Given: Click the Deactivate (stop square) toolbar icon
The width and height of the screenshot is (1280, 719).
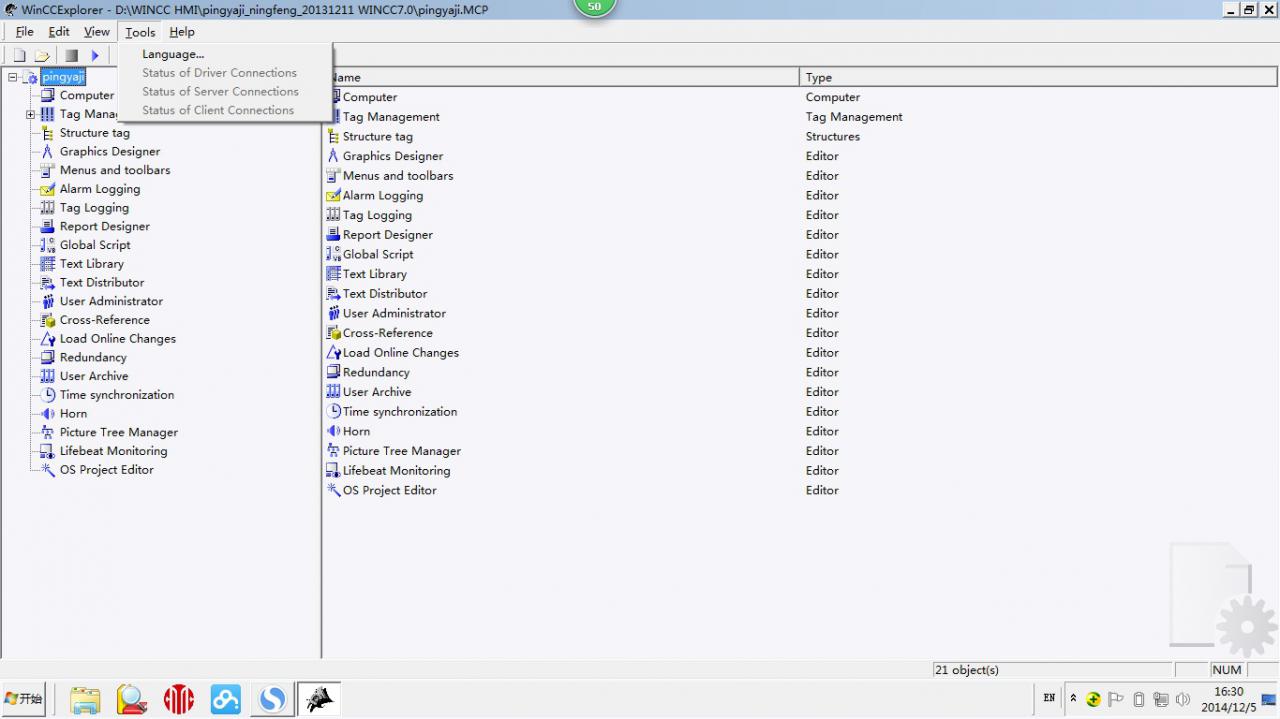Looking at the screenshot, I should pyautogui.click(x=71, y=56).
